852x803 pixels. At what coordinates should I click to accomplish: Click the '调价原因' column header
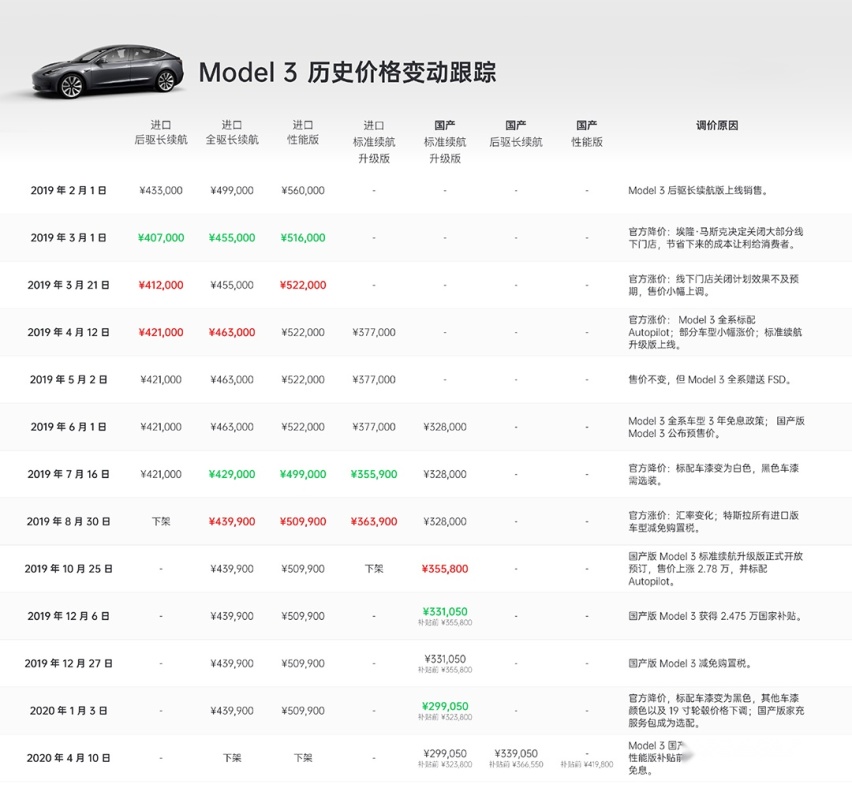(x=717, y=126)
